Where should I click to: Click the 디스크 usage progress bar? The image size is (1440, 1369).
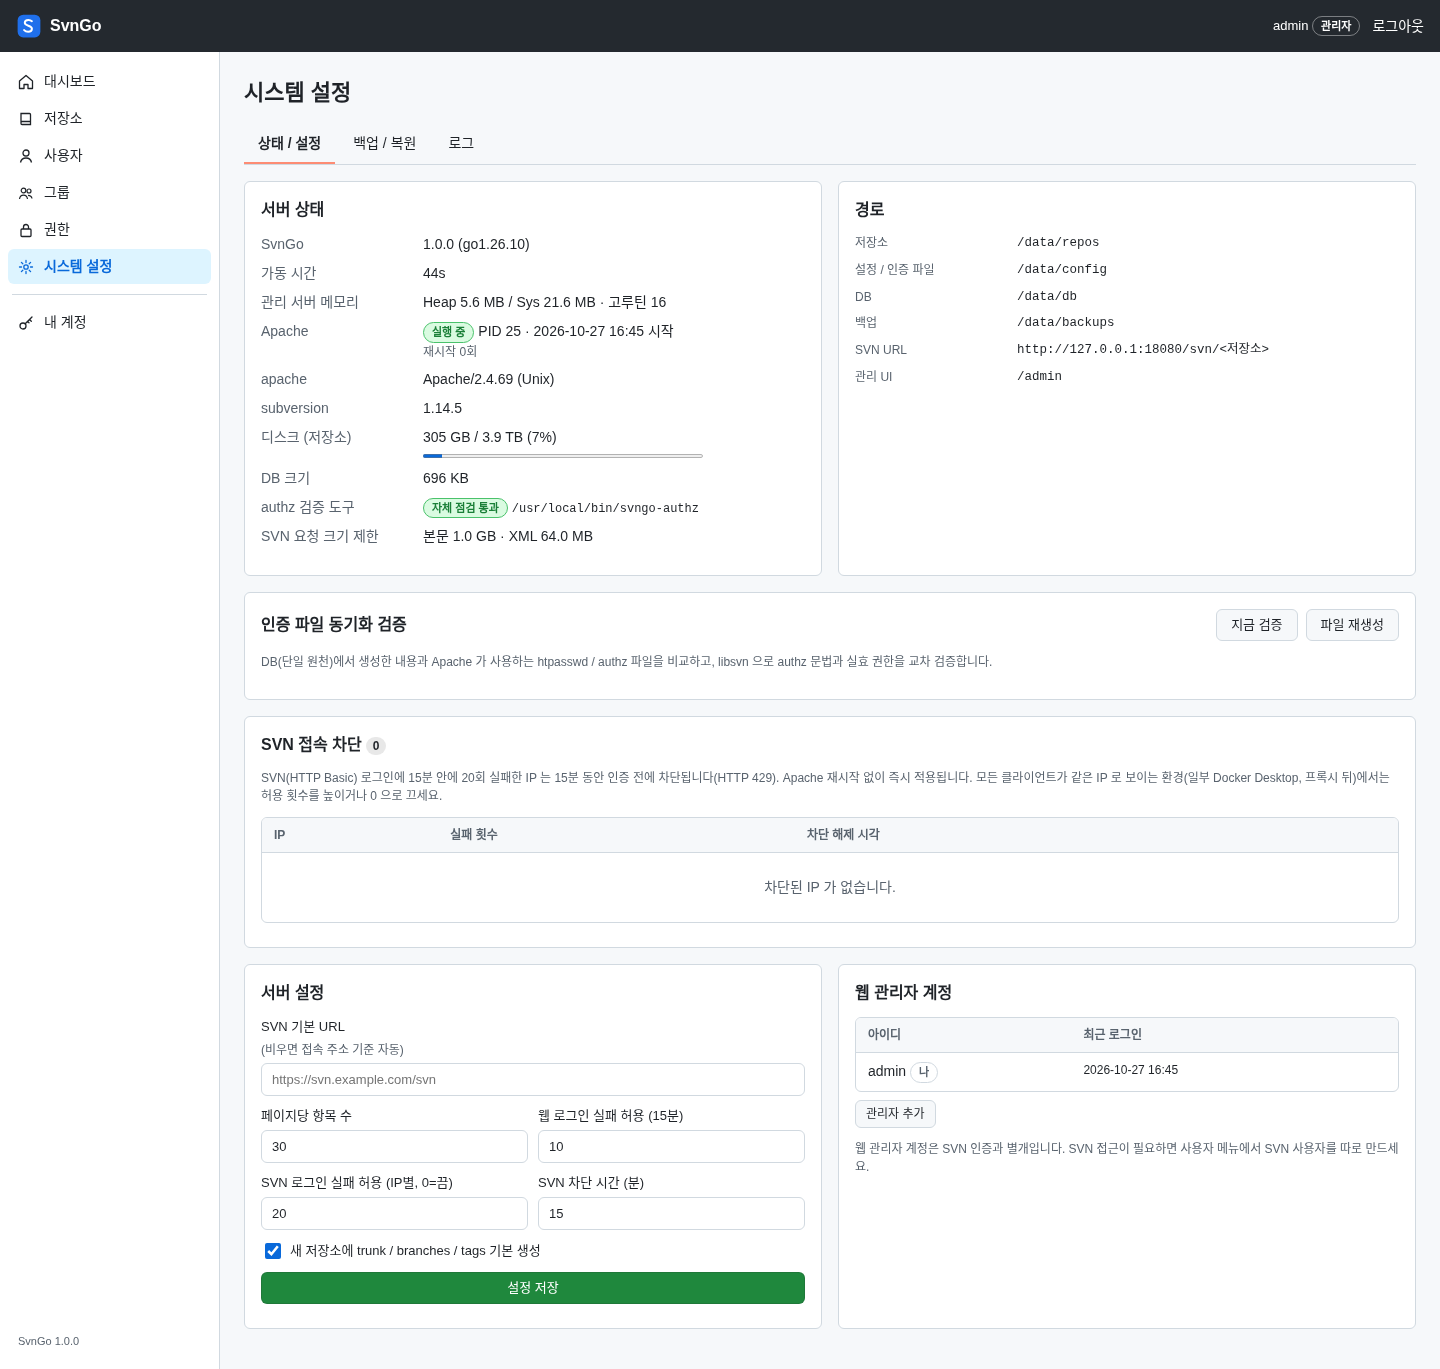pos(563,456)
